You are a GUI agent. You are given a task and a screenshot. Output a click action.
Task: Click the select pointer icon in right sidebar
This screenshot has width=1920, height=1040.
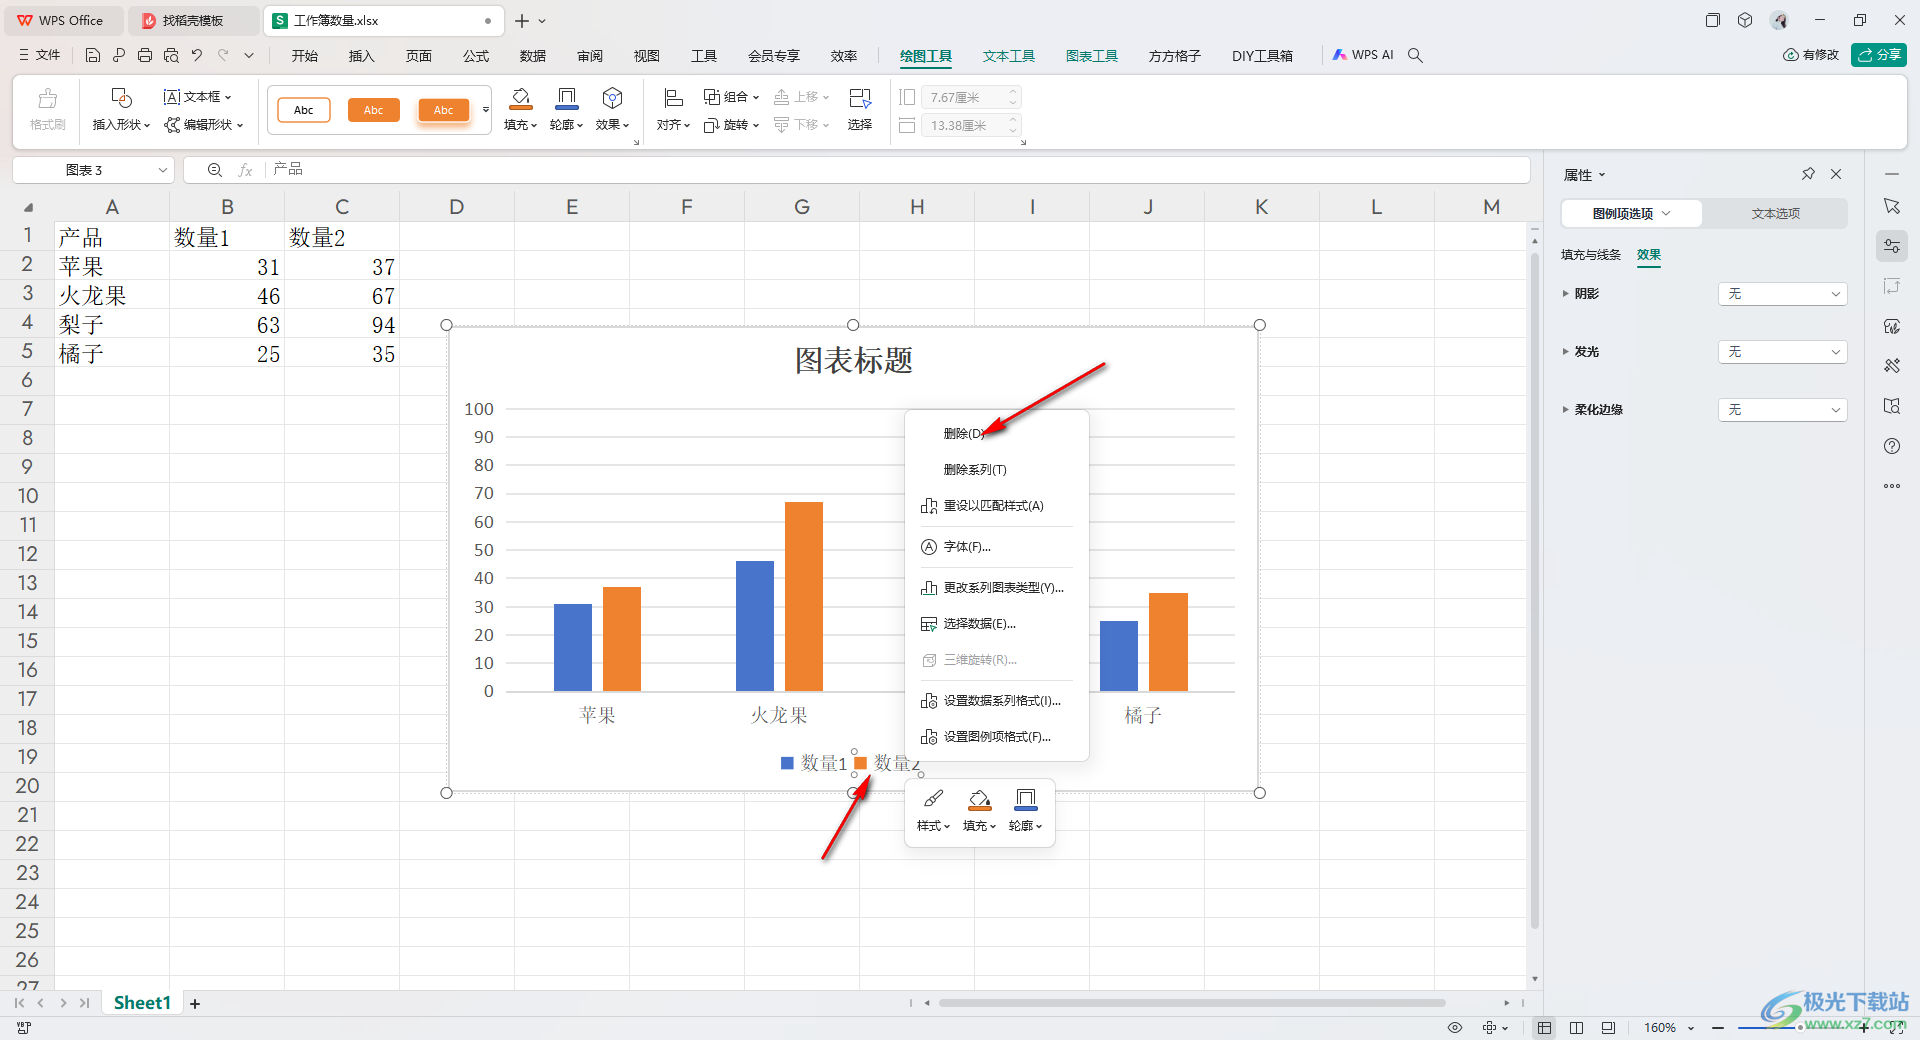click(x=1892, y=206)
